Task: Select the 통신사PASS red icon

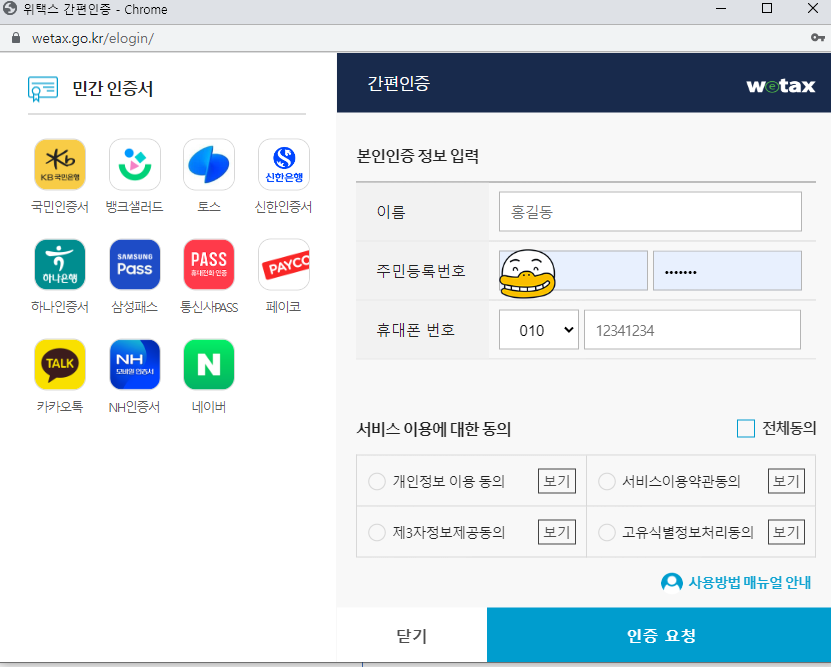Action: [209, 264]
